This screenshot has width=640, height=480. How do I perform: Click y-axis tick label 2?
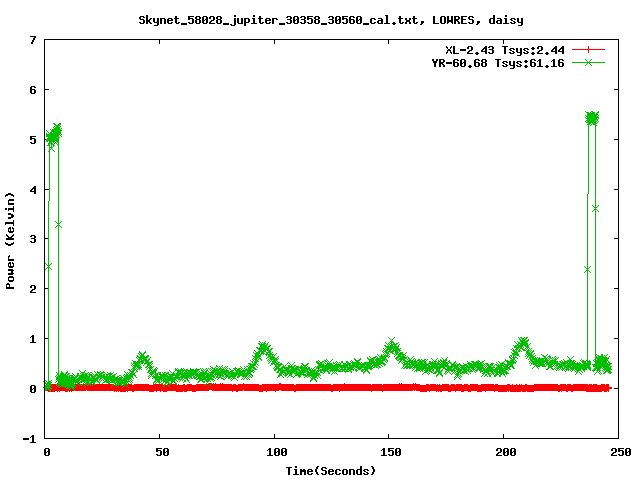[33, 289]
